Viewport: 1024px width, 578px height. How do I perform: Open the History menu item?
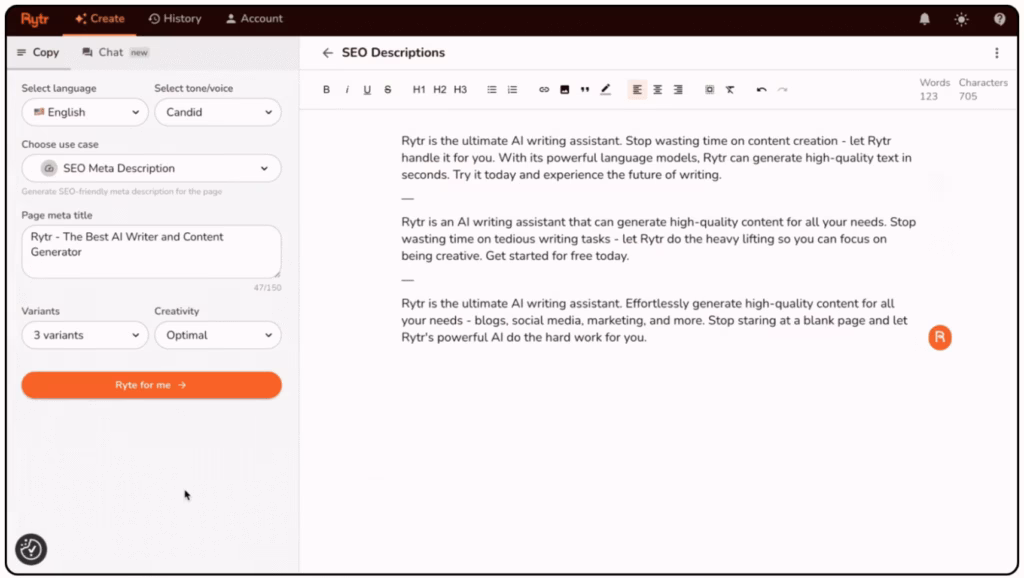point(175,19)
